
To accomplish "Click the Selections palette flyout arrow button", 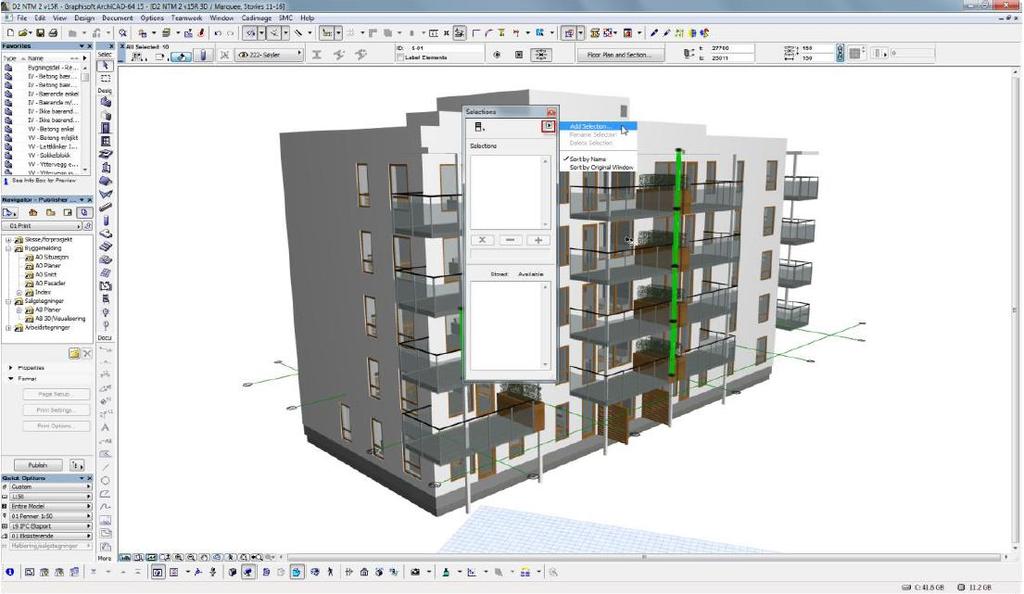I will tap(549, 126).
